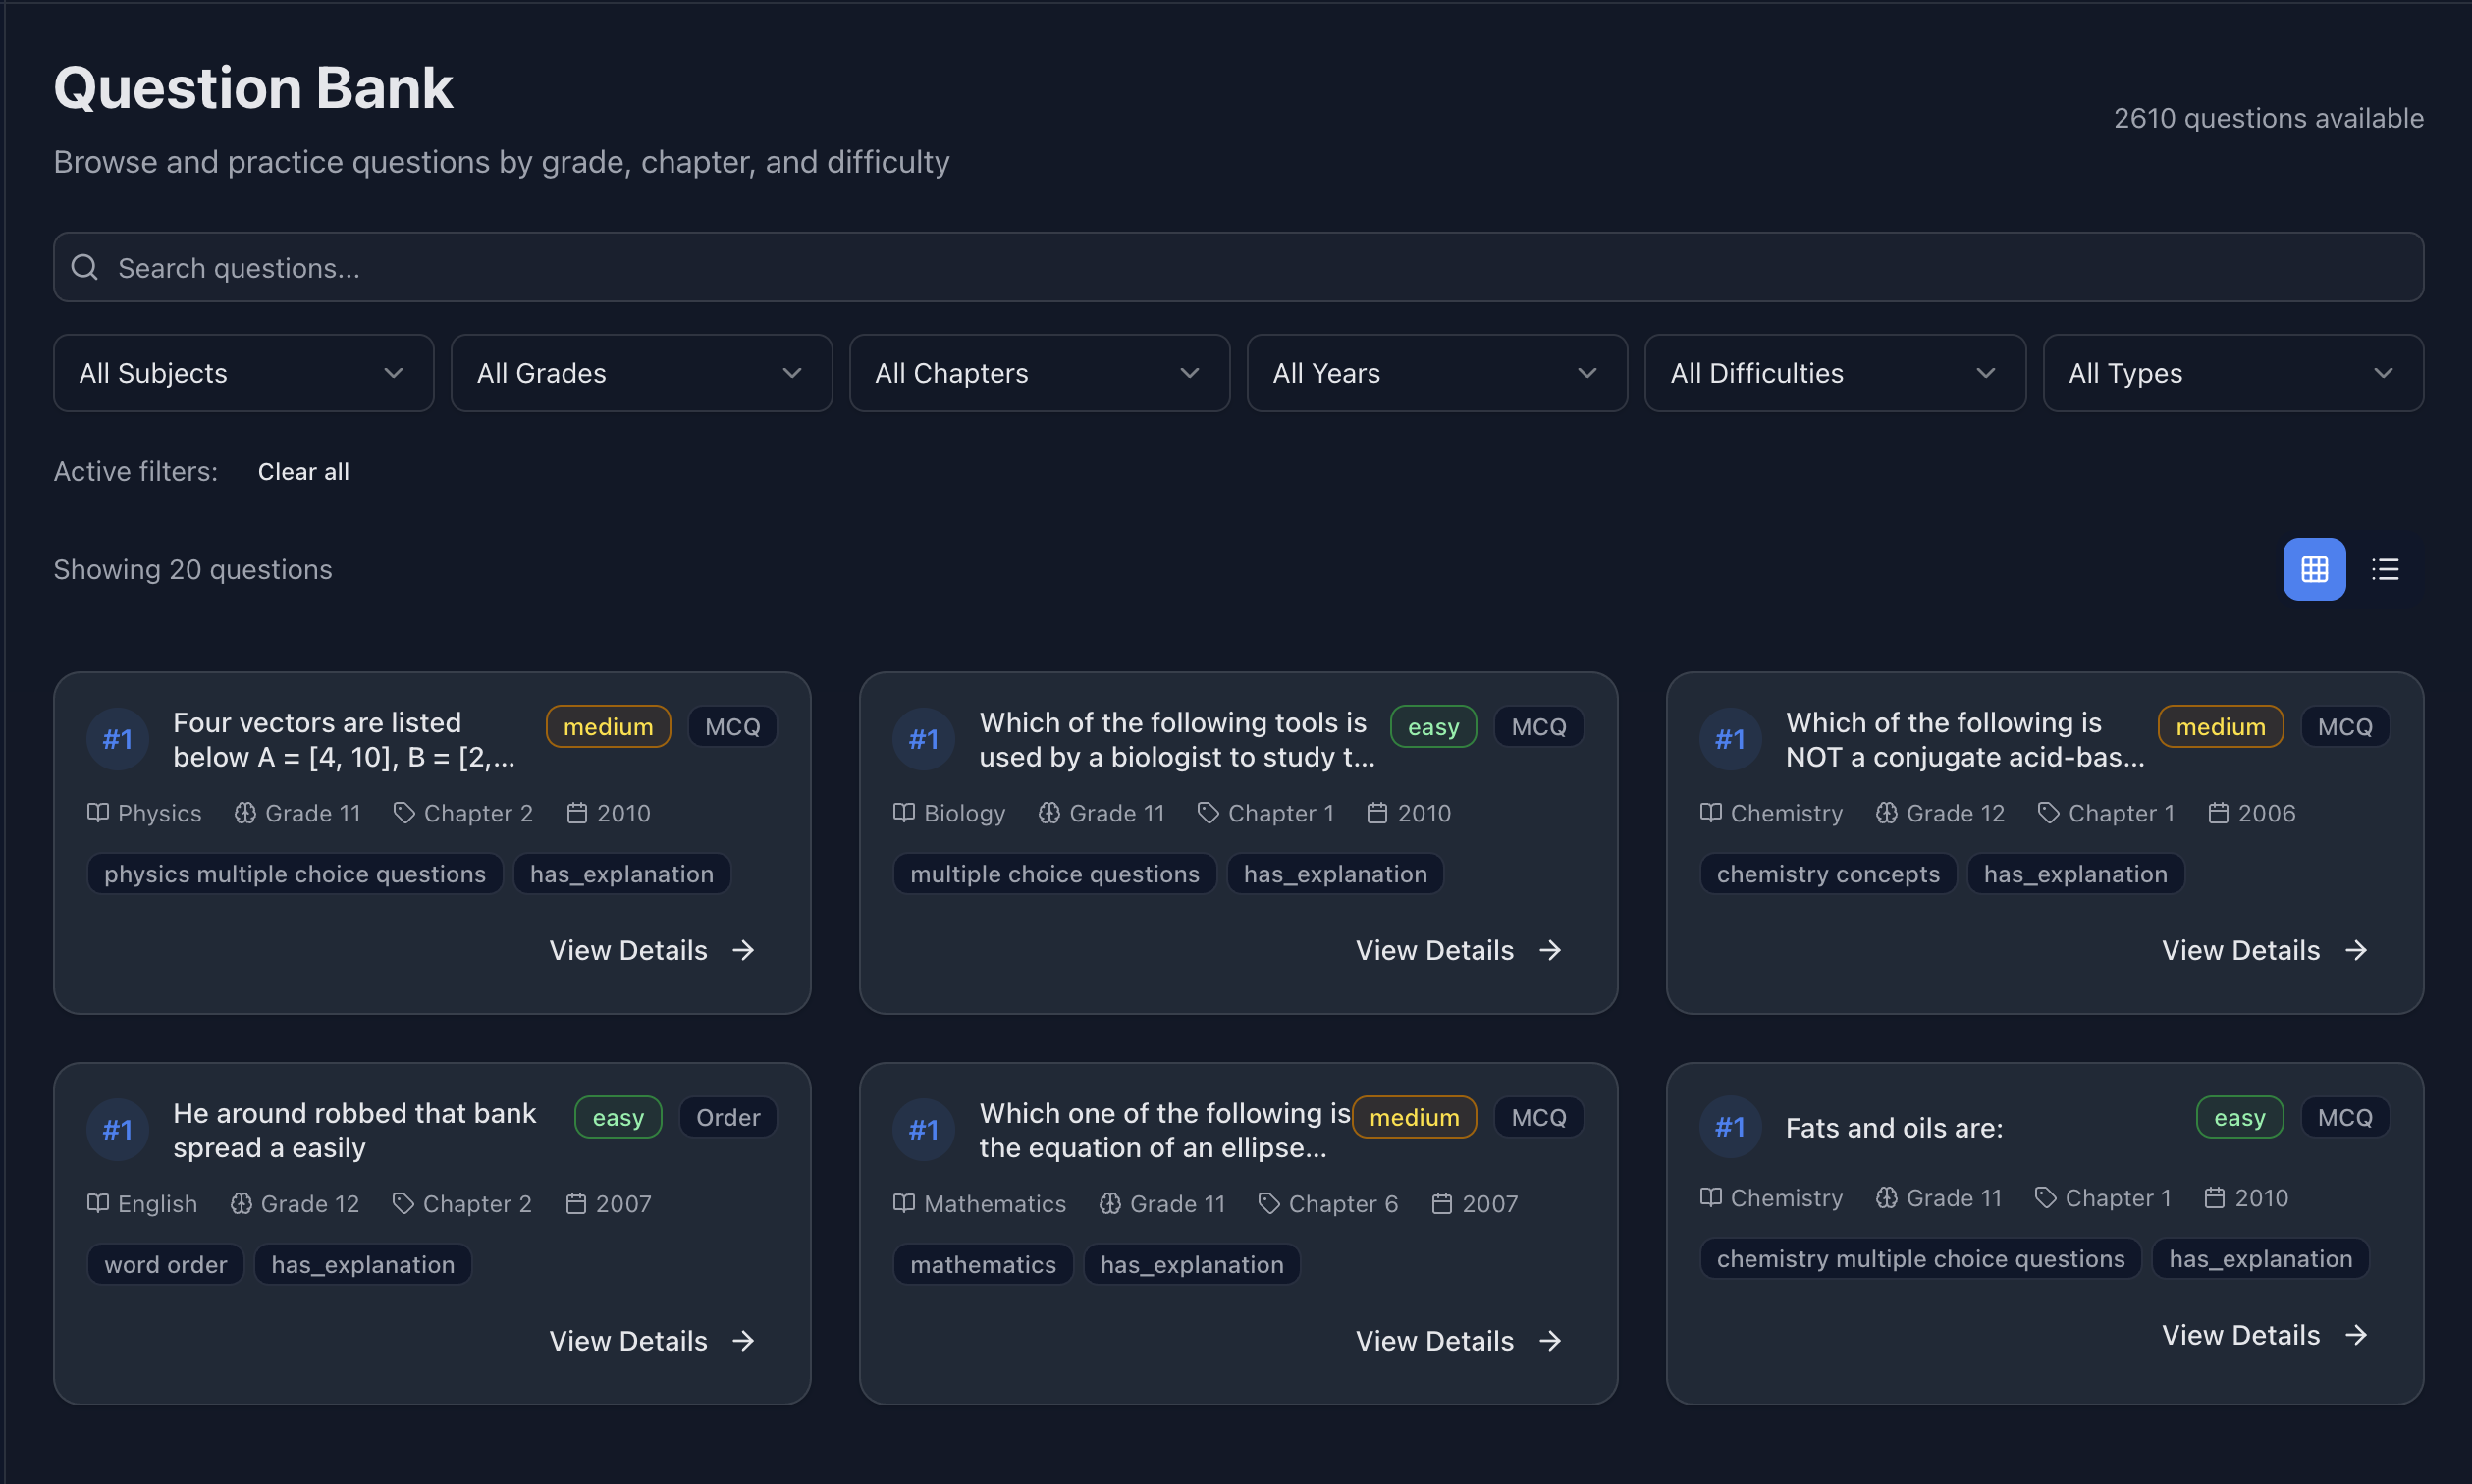Click calendar icon on Biology card

pyautogui.click(x=1377, y=813)
